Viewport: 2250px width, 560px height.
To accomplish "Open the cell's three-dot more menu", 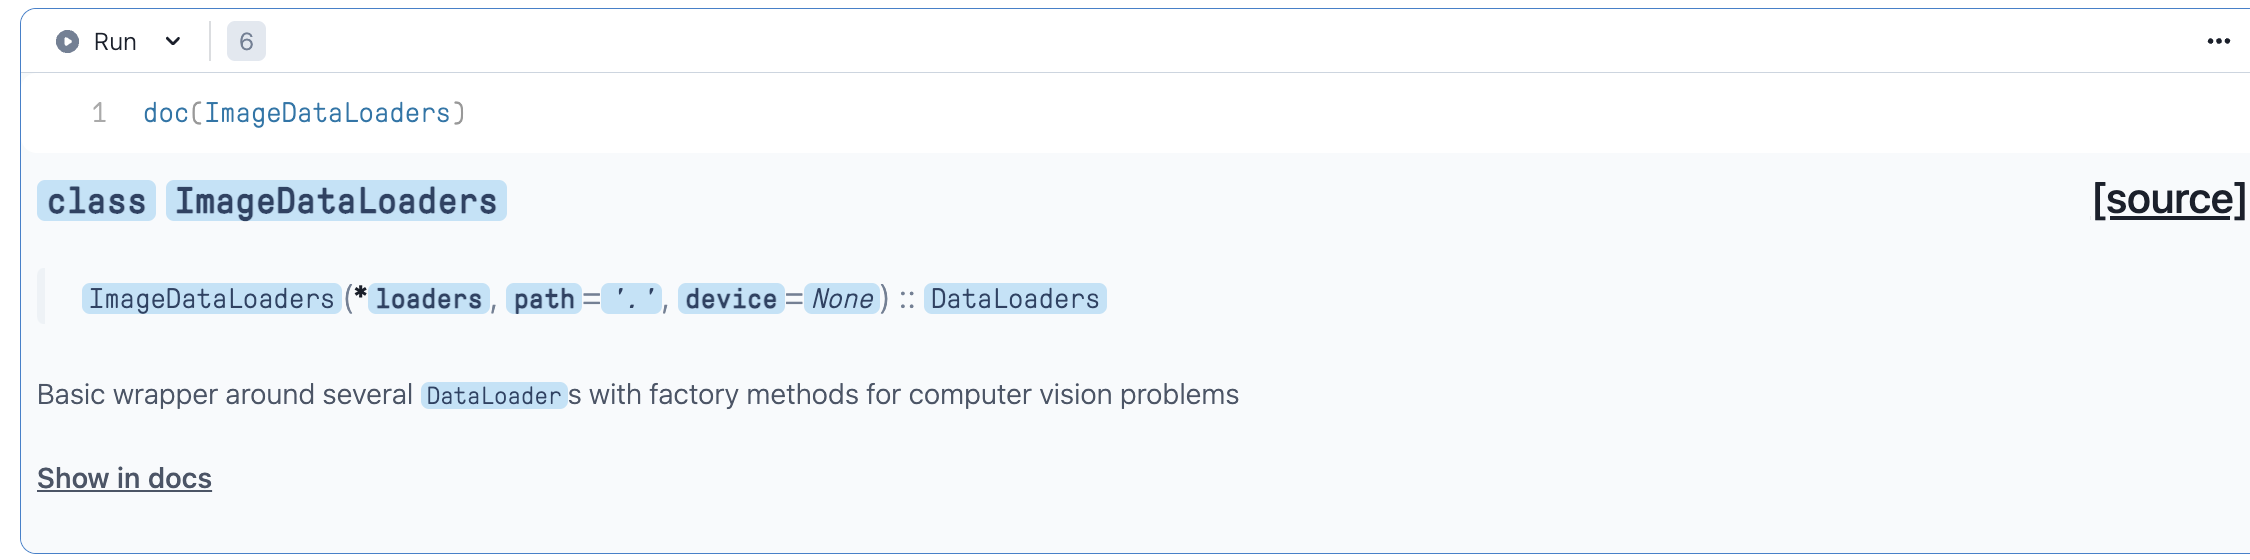I will coord(2218,42).
